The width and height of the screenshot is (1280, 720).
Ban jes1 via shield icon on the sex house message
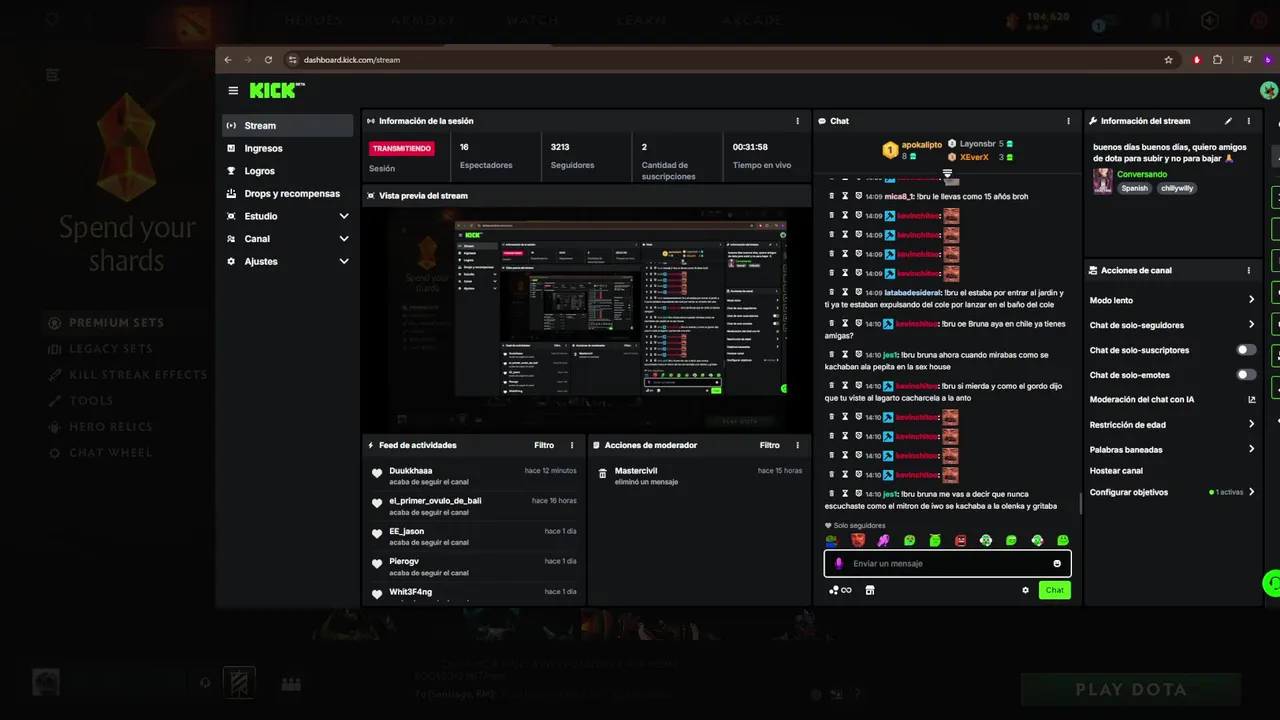pyautogui.click(x=858, y=355)
